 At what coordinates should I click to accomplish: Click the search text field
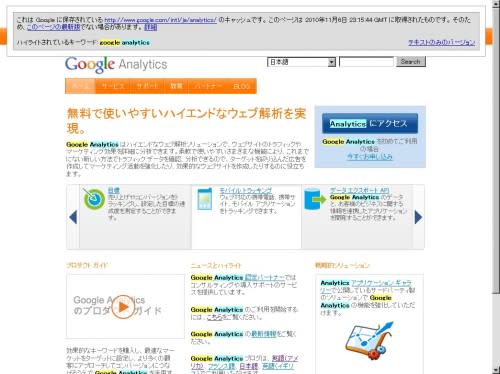click(366, 62)
